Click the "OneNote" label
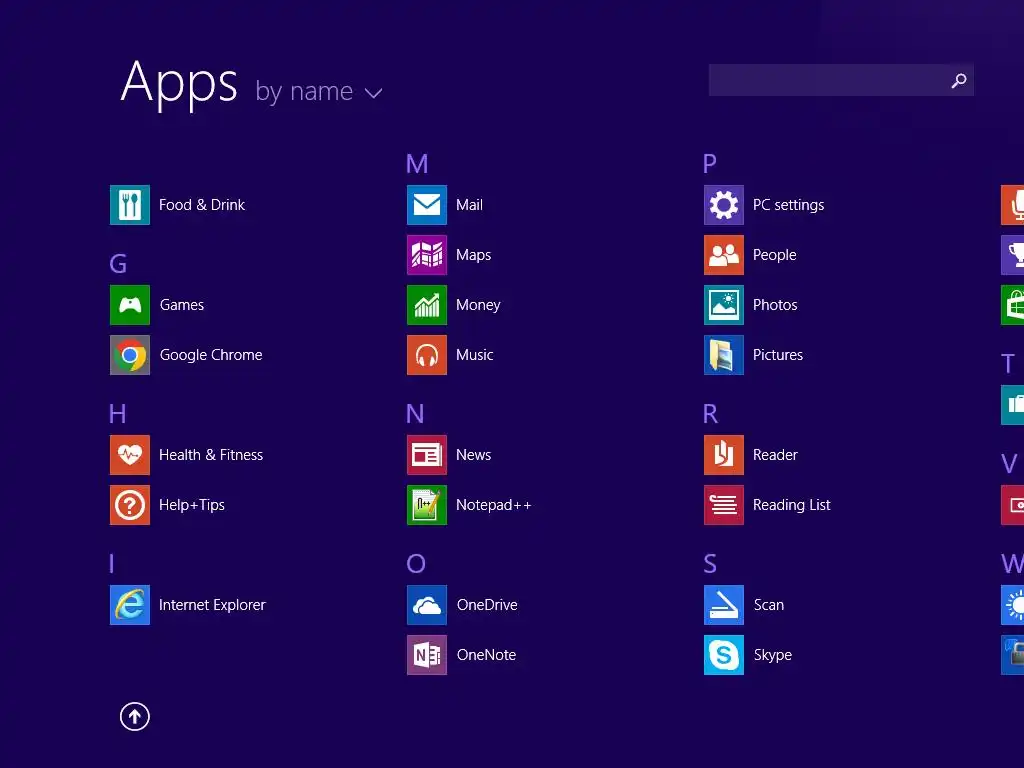Image resolution: width=1024 pixels, height=768 pixels. pyautogui.click(x=487, y=654)
